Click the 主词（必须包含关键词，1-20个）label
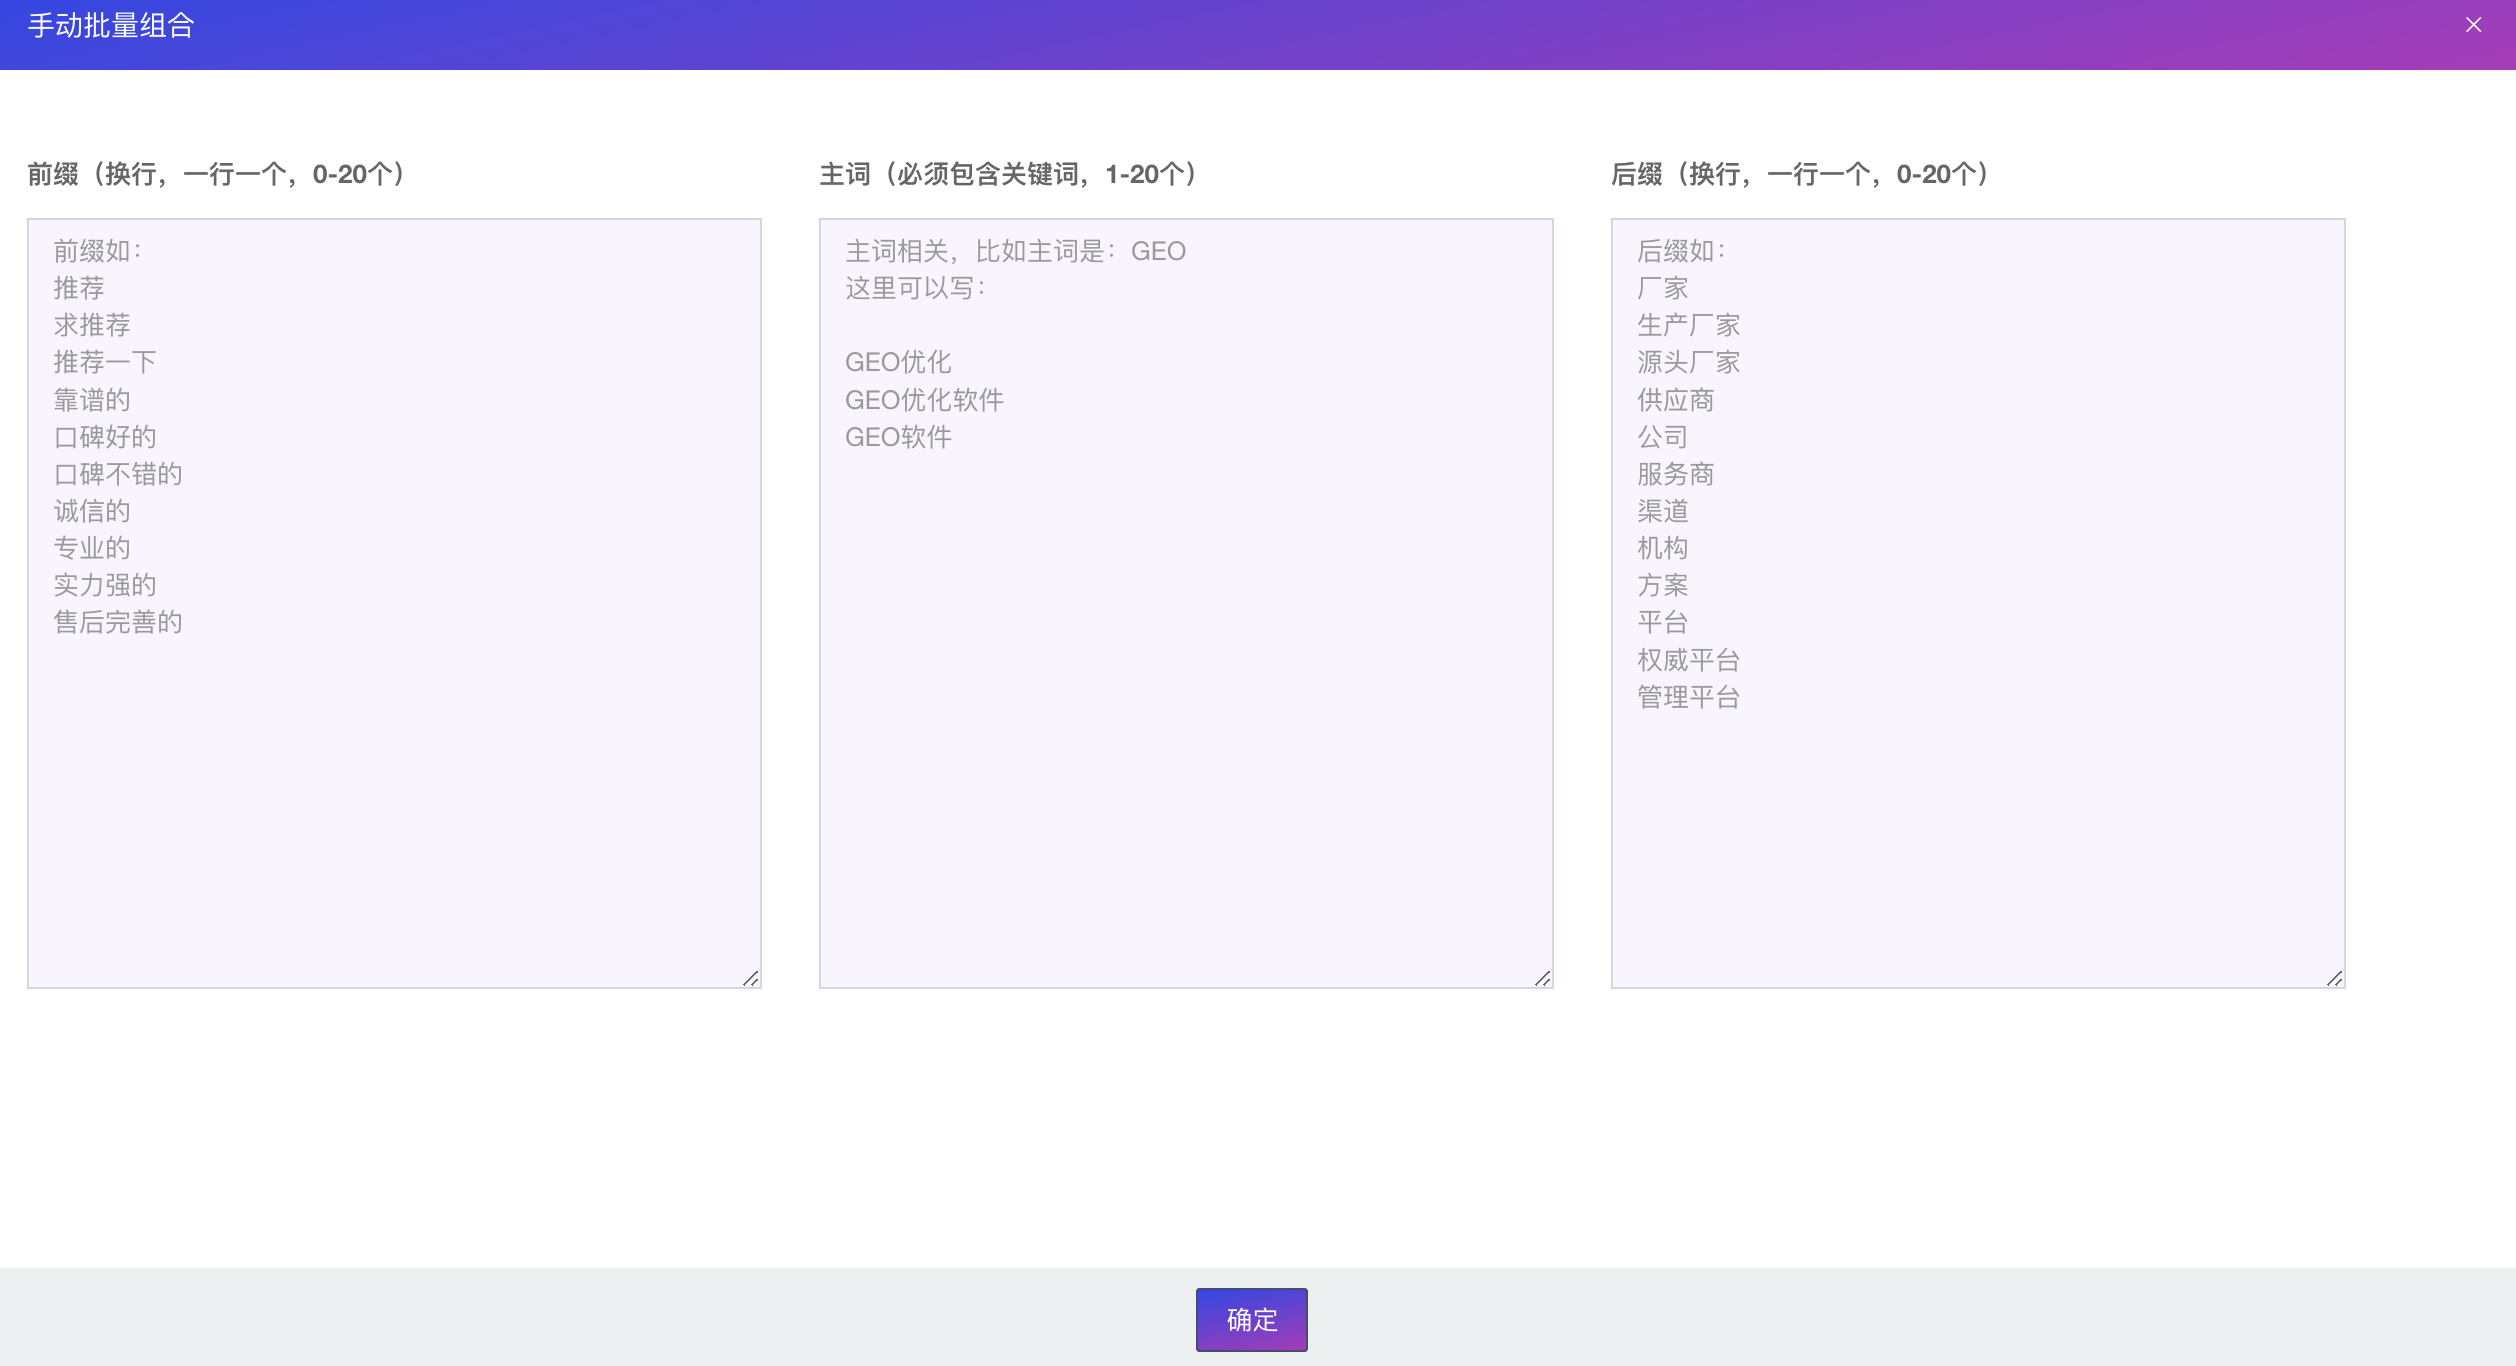Viewport: 2516px width, 1366px height. pos(1008,174)
